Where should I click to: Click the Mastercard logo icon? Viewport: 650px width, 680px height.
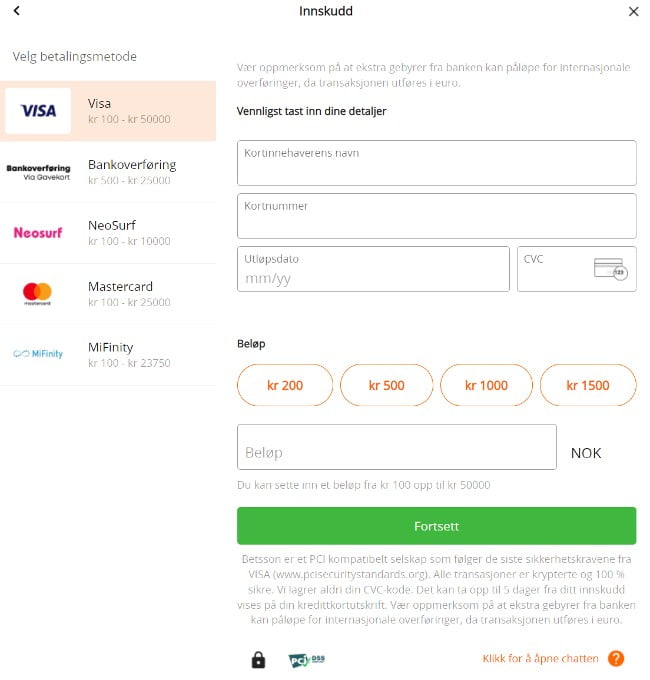coord(38,293)
